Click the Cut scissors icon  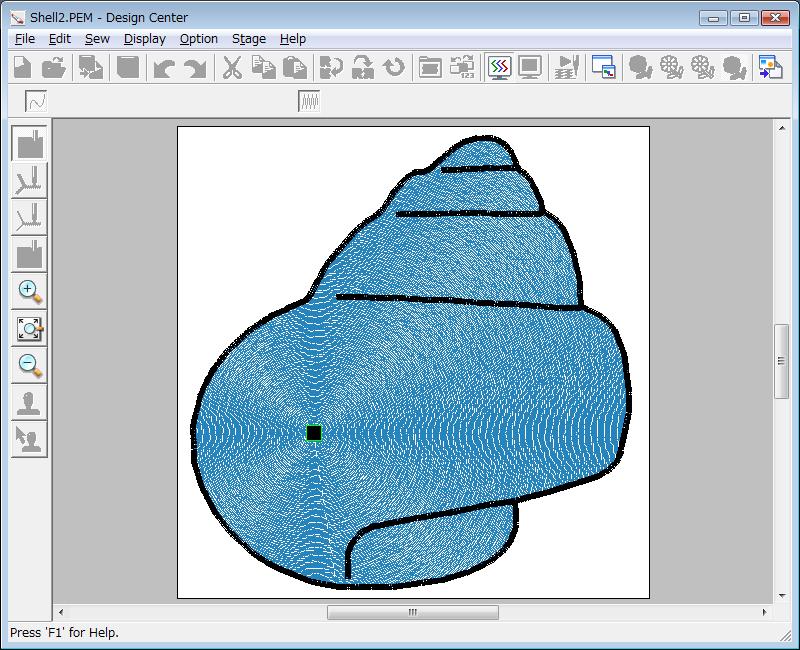(232, 67)
